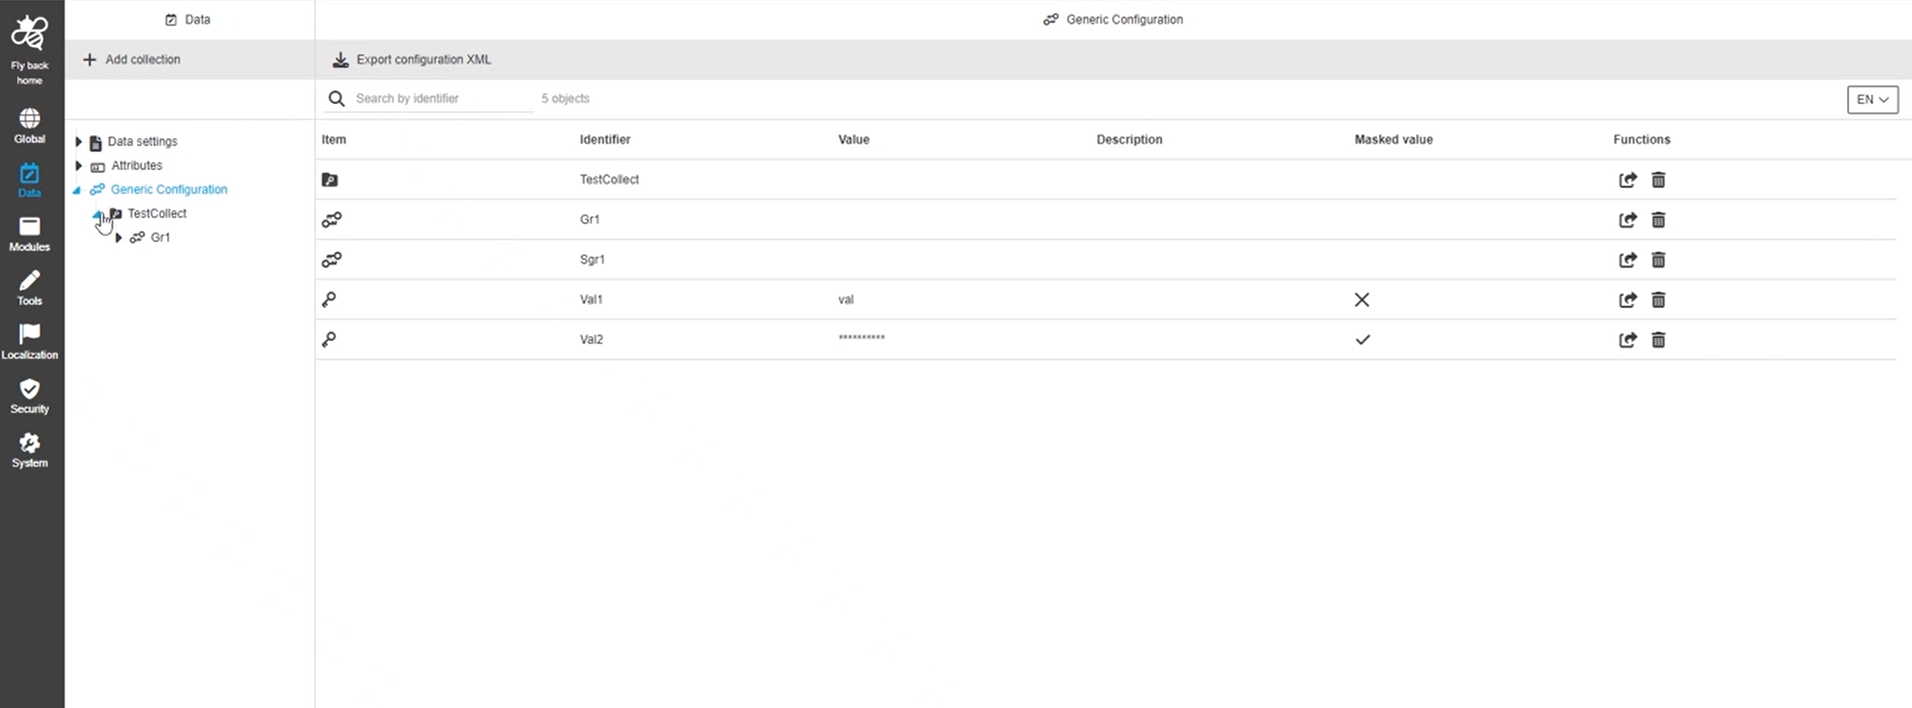Click Add collection button
Image resolution: width=1912 pixels, height=708 pixels.
click(x=132, y=60)
